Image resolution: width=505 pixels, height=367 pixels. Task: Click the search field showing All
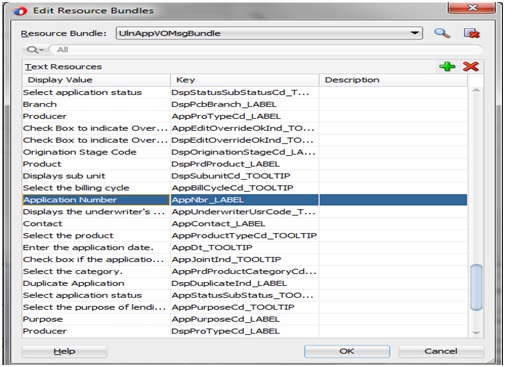click(266, 50)
